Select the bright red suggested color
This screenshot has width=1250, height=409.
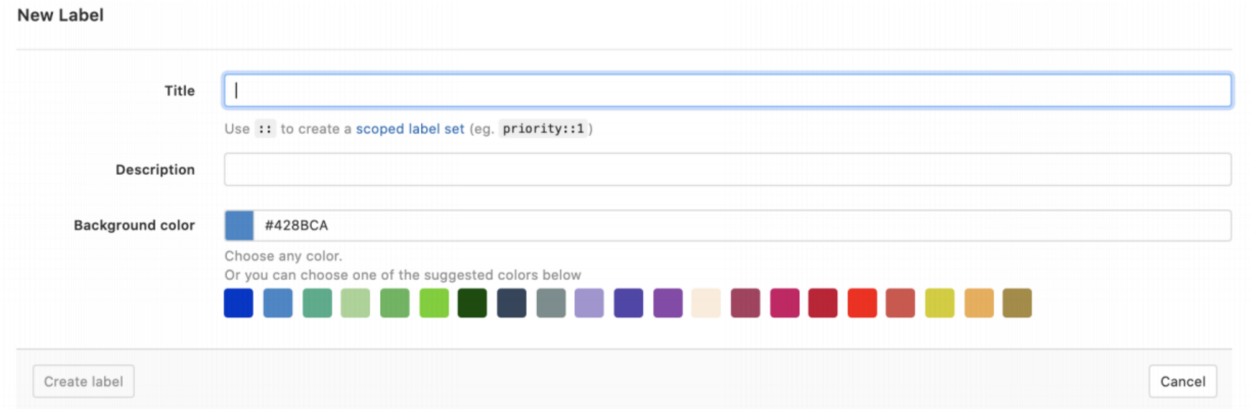(862, 303)
